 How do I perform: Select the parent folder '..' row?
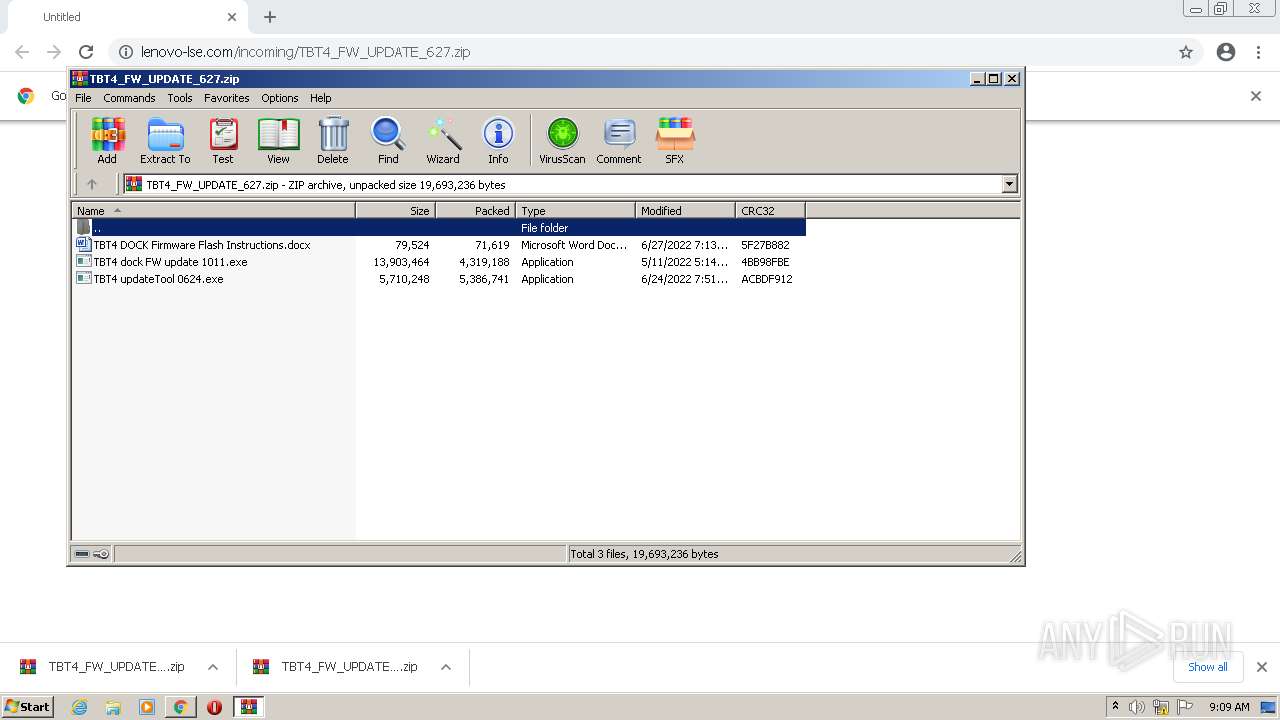pyautogui.click(x=439, y=228)
